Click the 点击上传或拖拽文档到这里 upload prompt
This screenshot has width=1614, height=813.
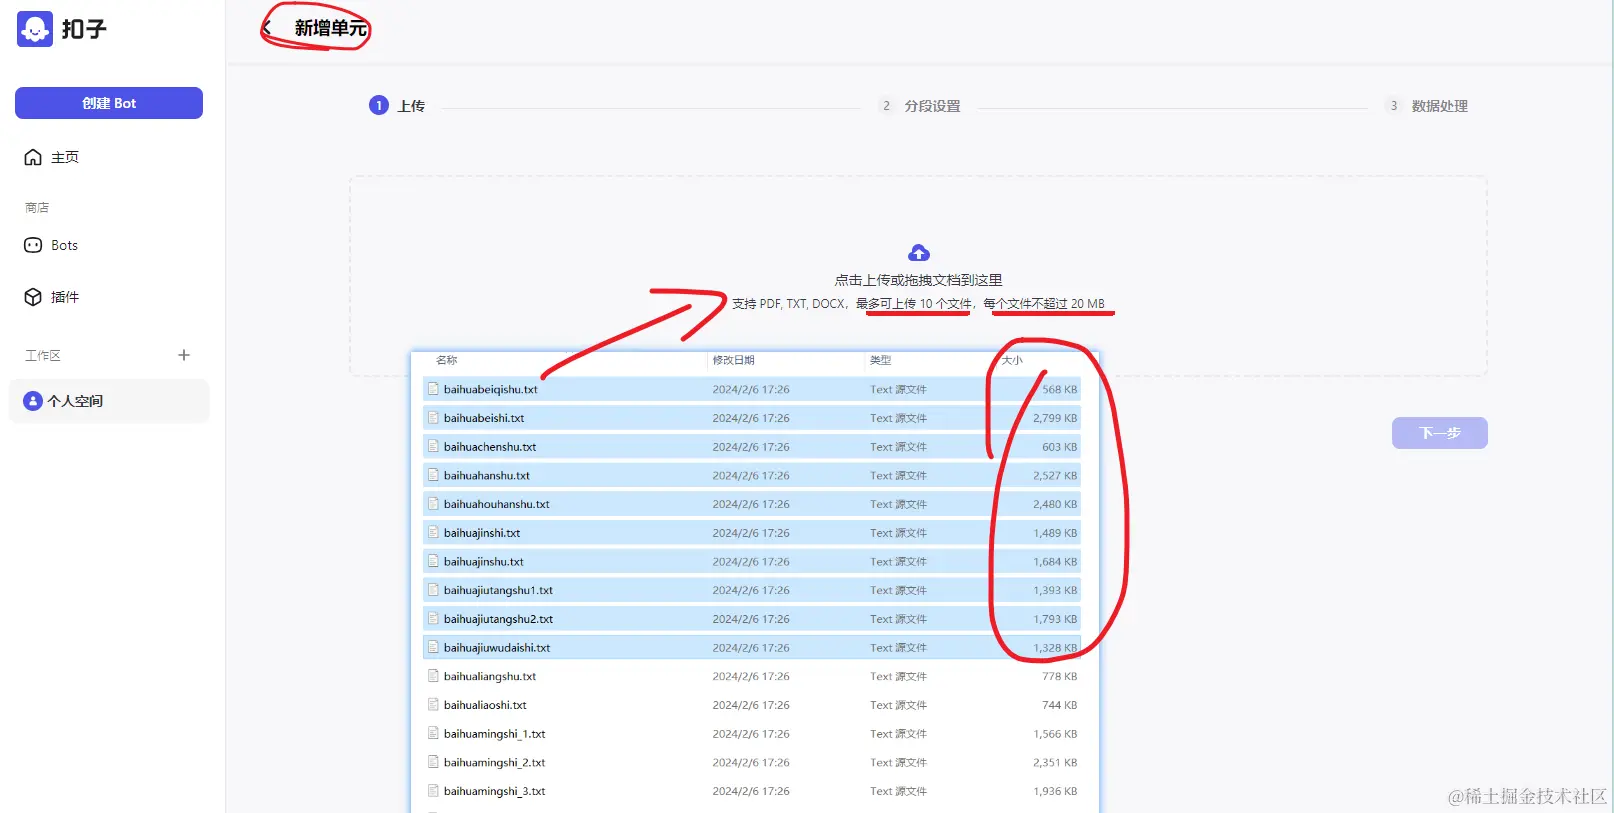919,280
